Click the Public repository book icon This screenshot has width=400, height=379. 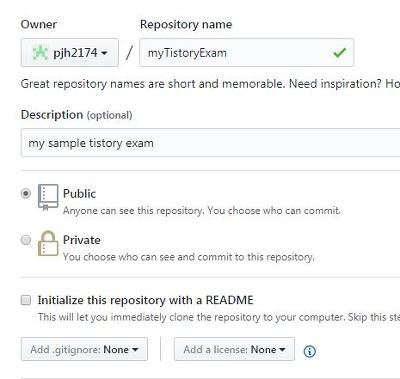coord(48,197)
